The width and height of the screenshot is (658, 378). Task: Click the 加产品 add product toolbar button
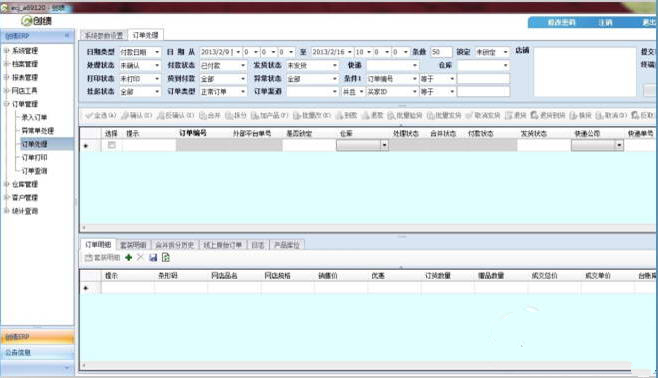tap(269, 115)
